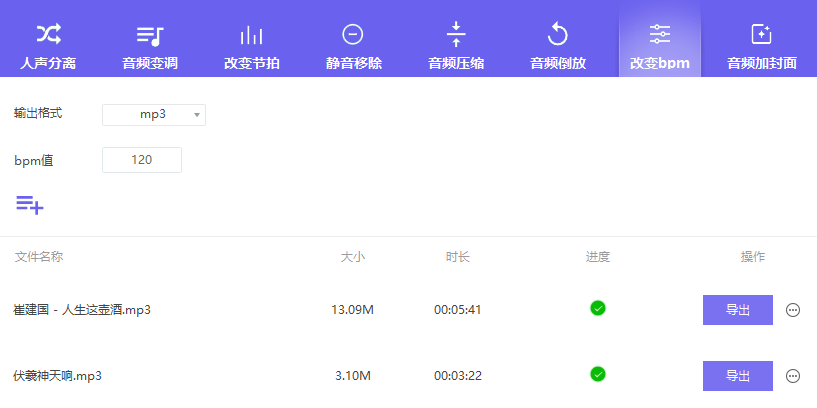
Task: Open more options for 伏羲神天响.mp3
Action: (793, 376)
